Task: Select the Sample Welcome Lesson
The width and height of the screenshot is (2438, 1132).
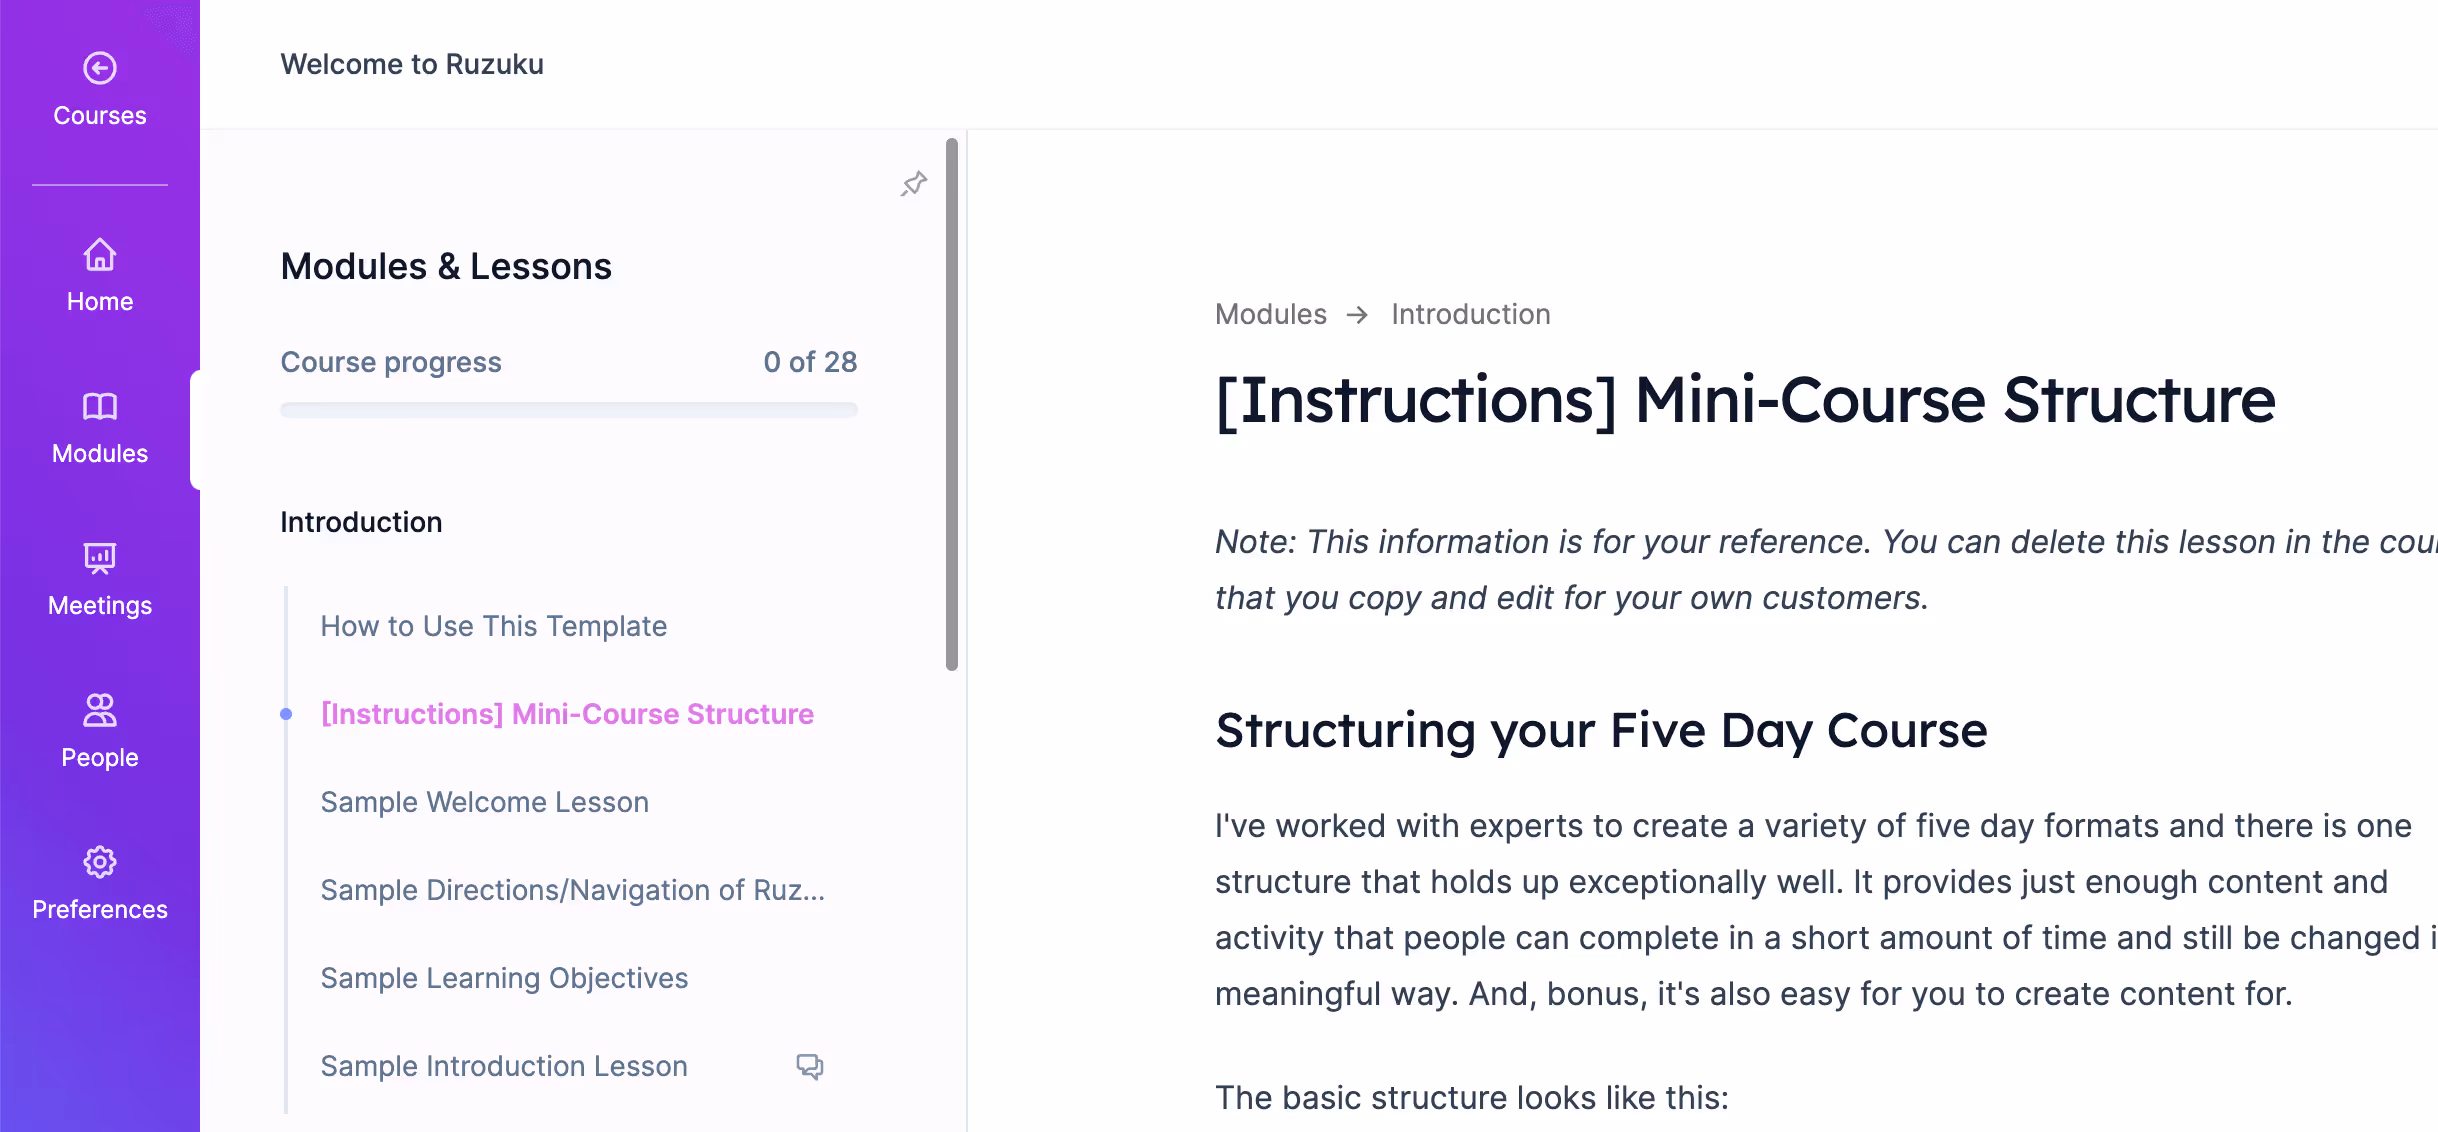Action: pos(484,801)
